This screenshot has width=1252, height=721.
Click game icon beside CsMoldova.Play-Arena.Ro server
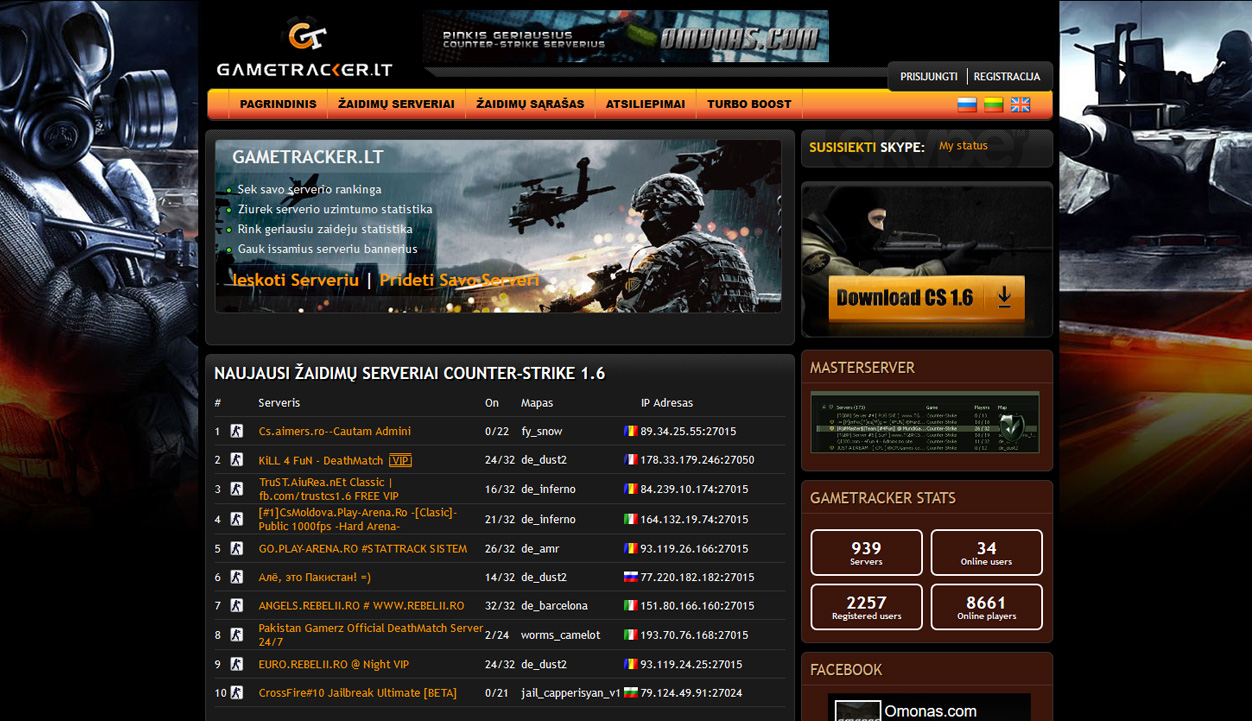[237, 519]
